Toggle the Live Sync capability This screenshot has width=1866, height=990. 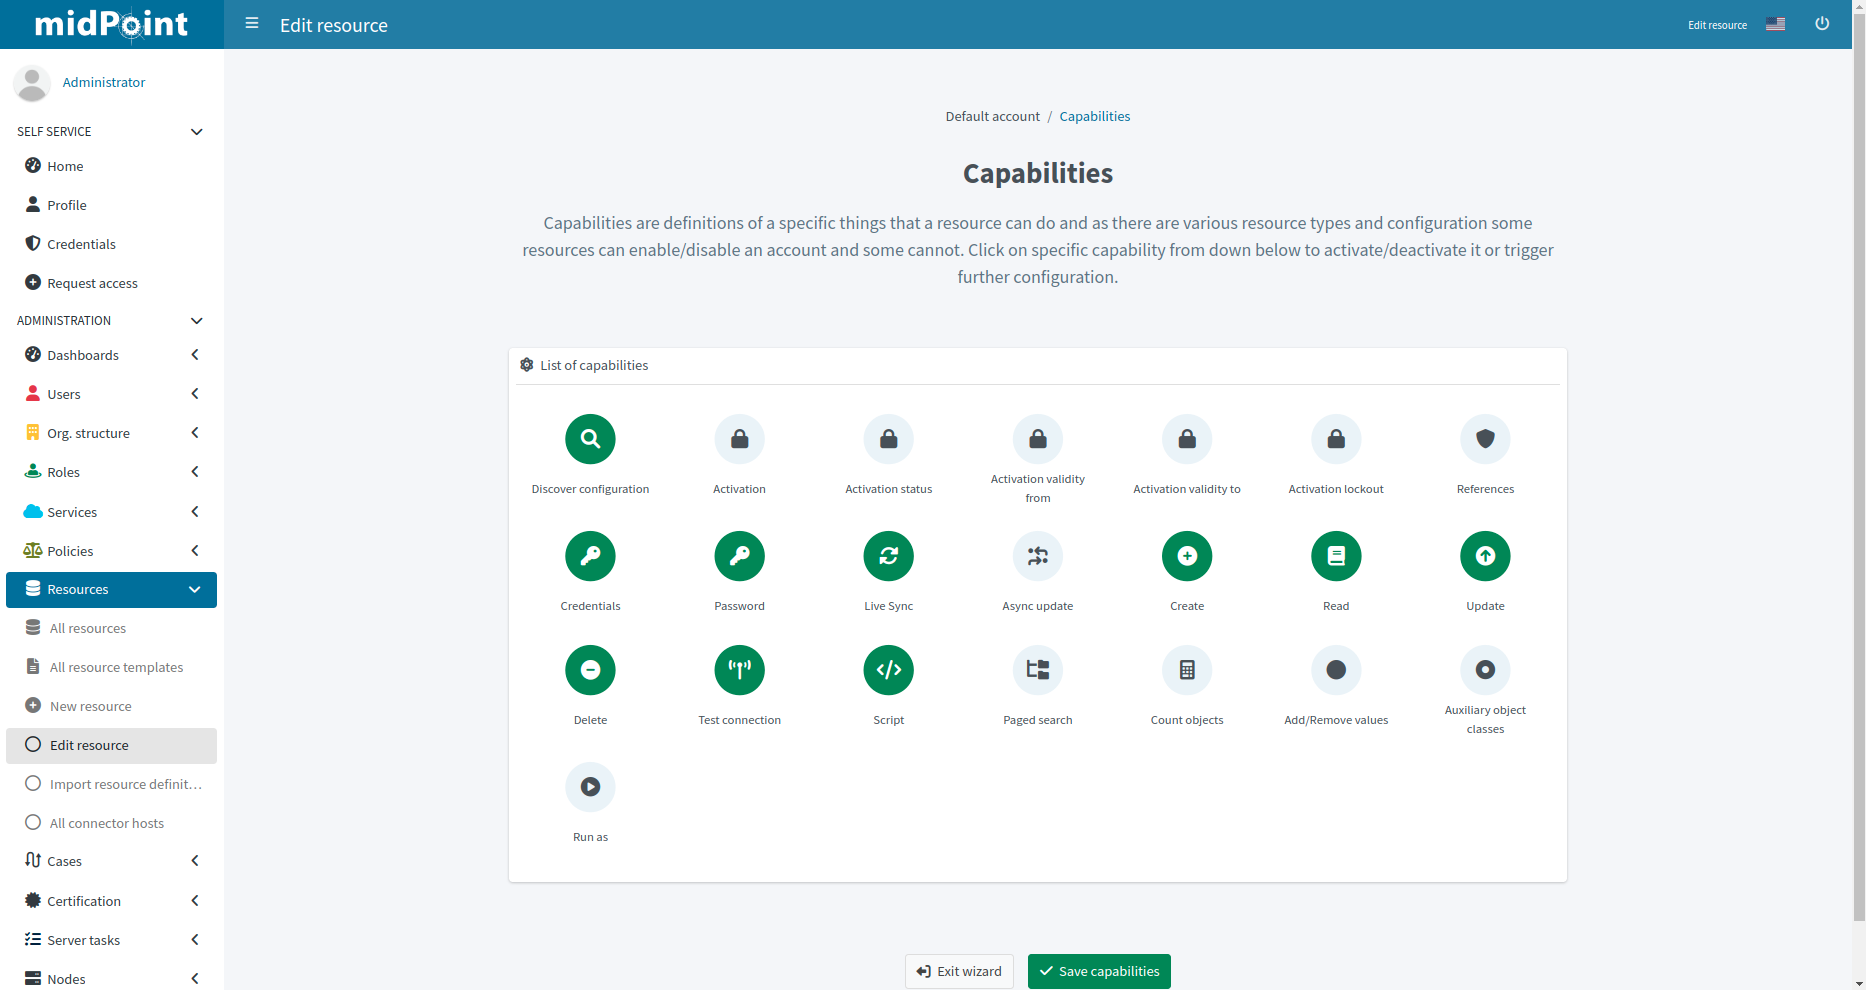pyautogui.click(x=888, y=556)
